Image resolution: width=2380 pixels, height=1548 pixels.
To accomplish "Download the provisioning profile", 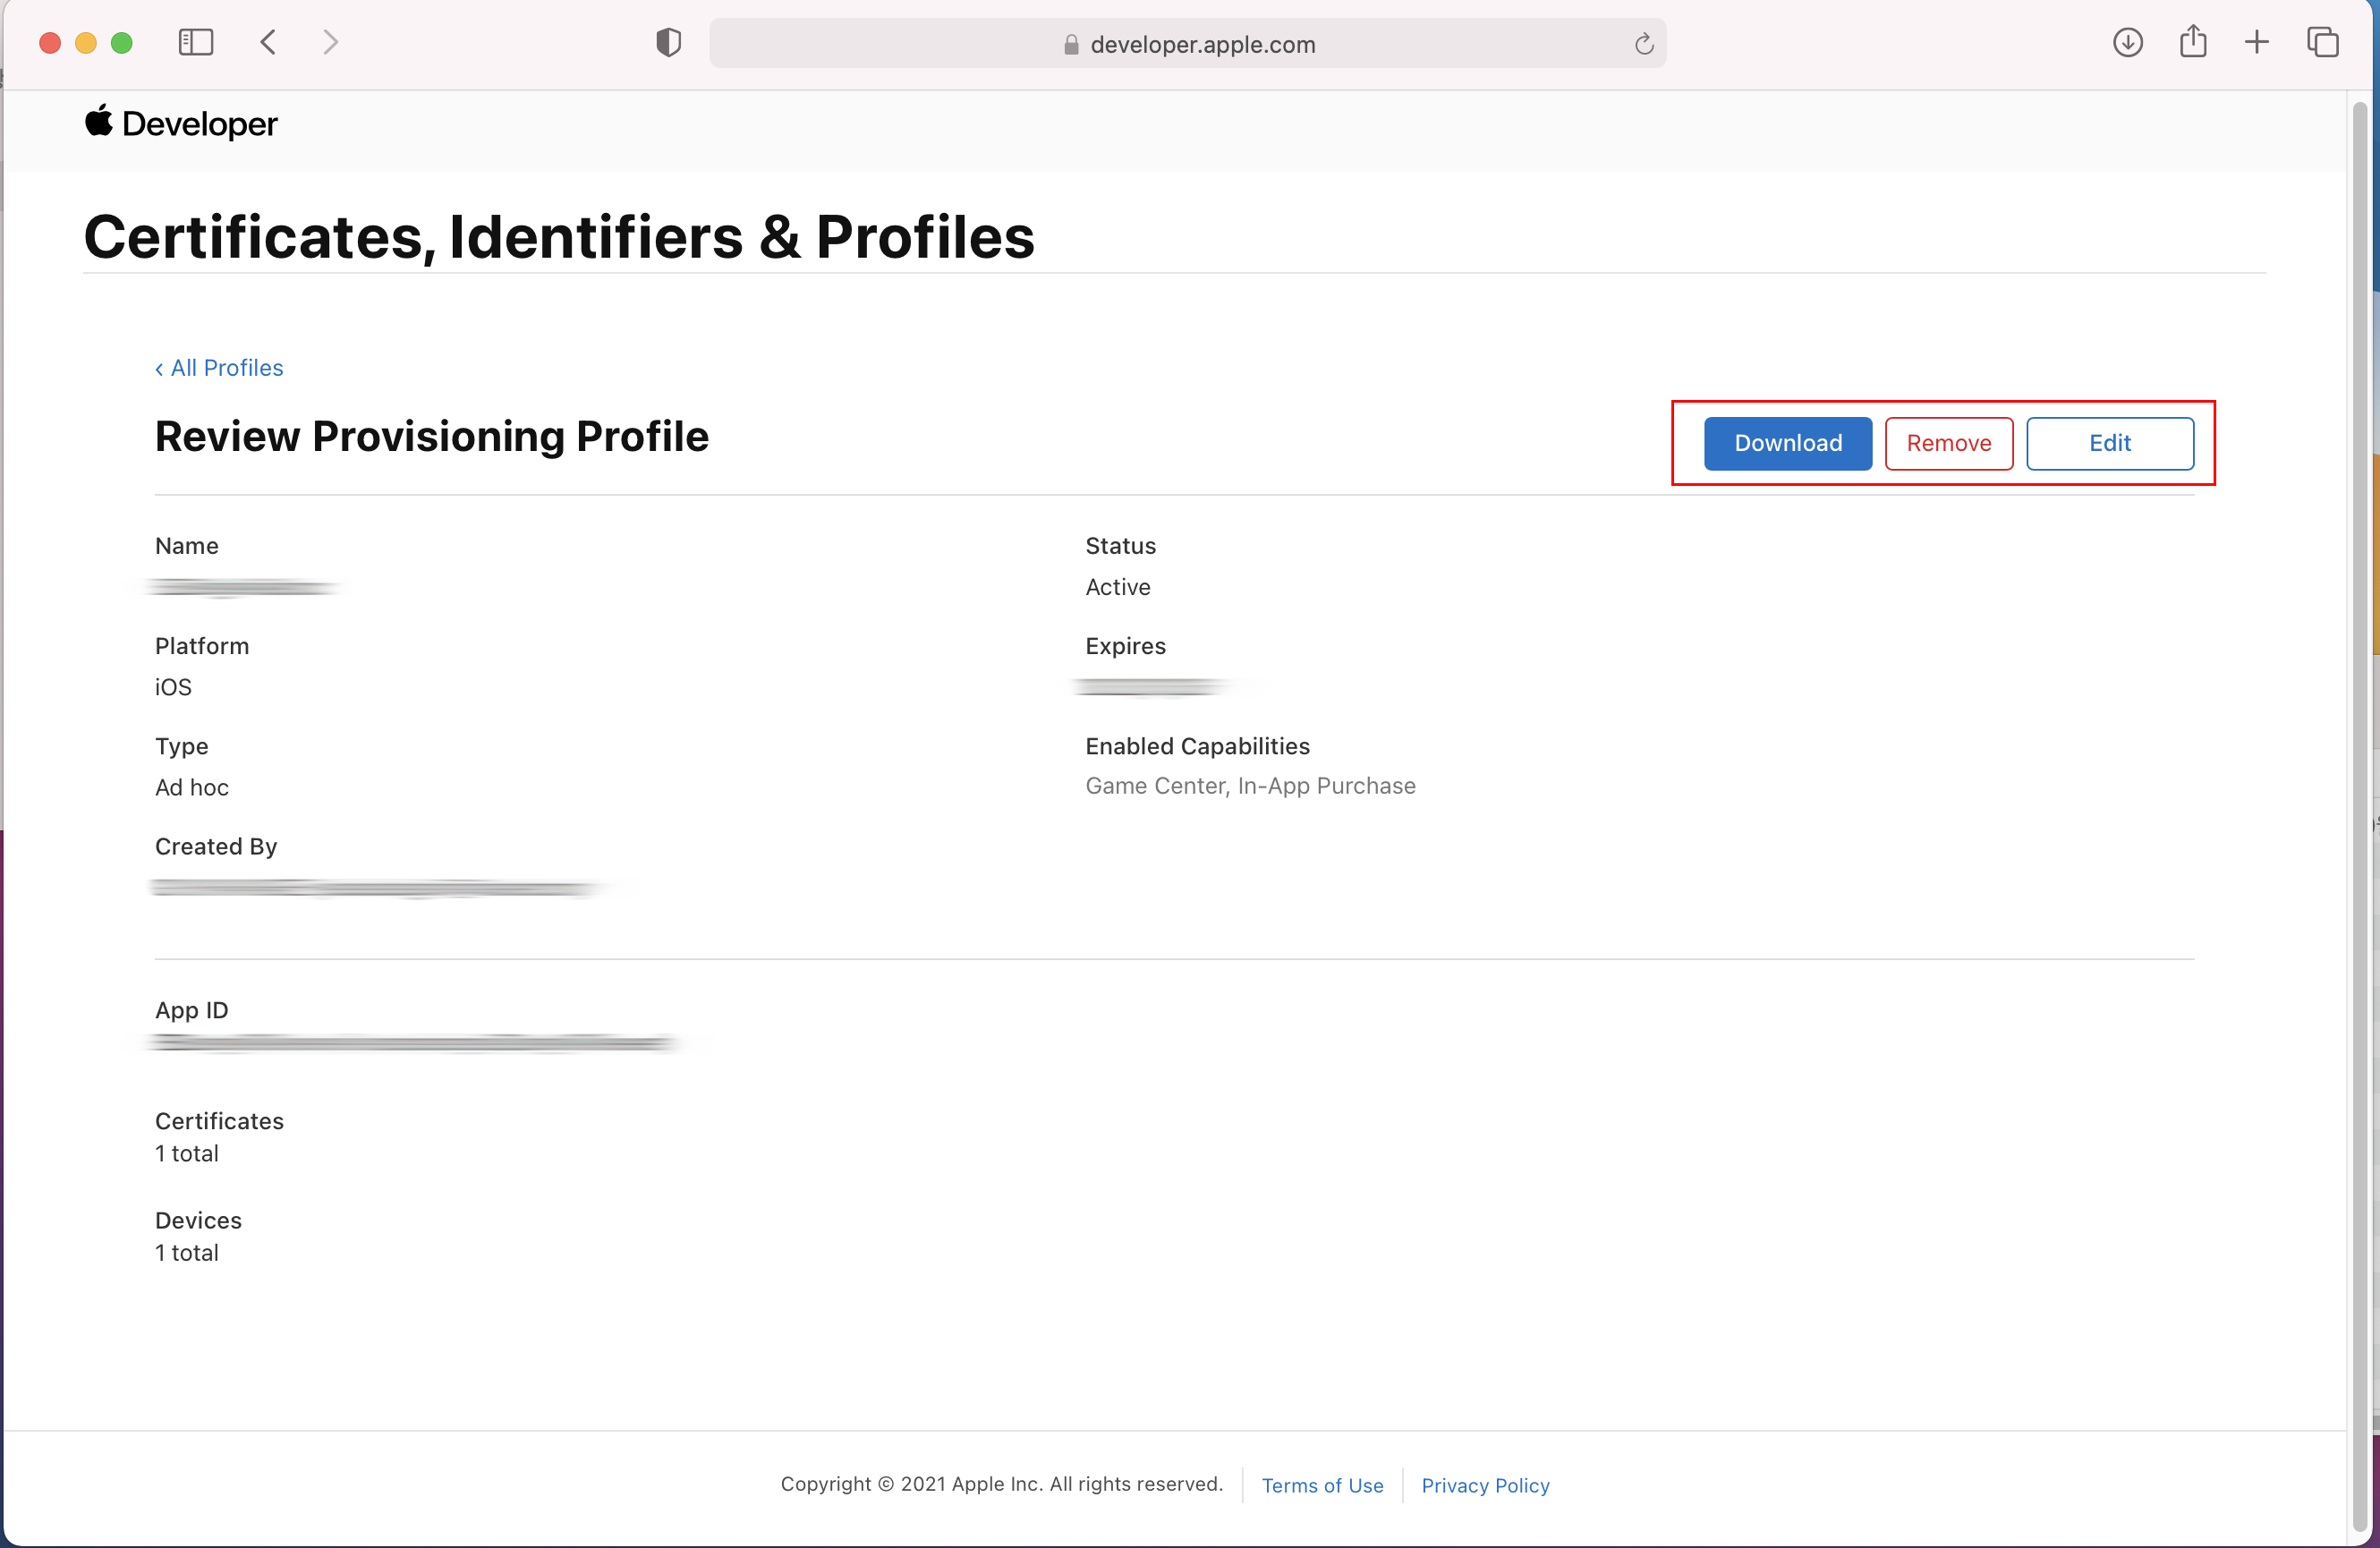I will point(1787,443).
